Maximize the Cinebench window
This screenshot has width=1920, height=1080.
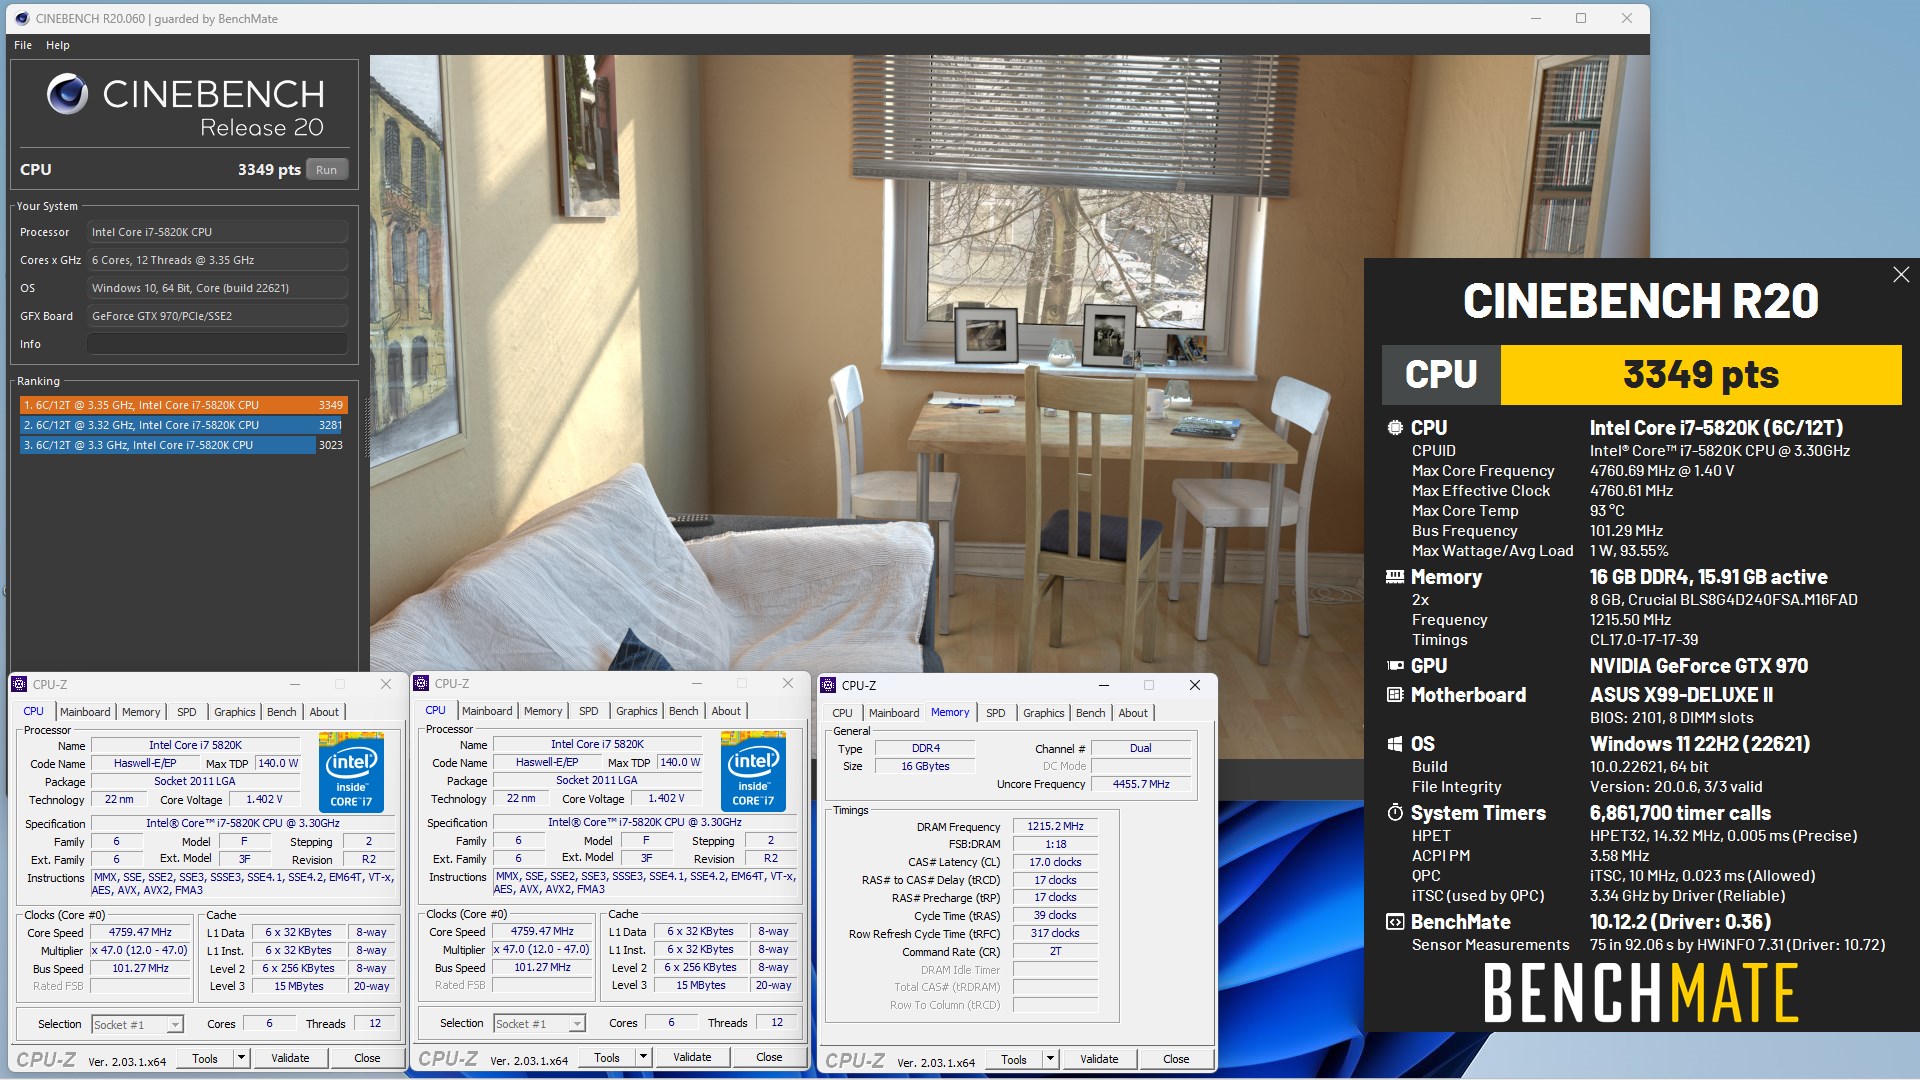click(x=1581, y=18)
